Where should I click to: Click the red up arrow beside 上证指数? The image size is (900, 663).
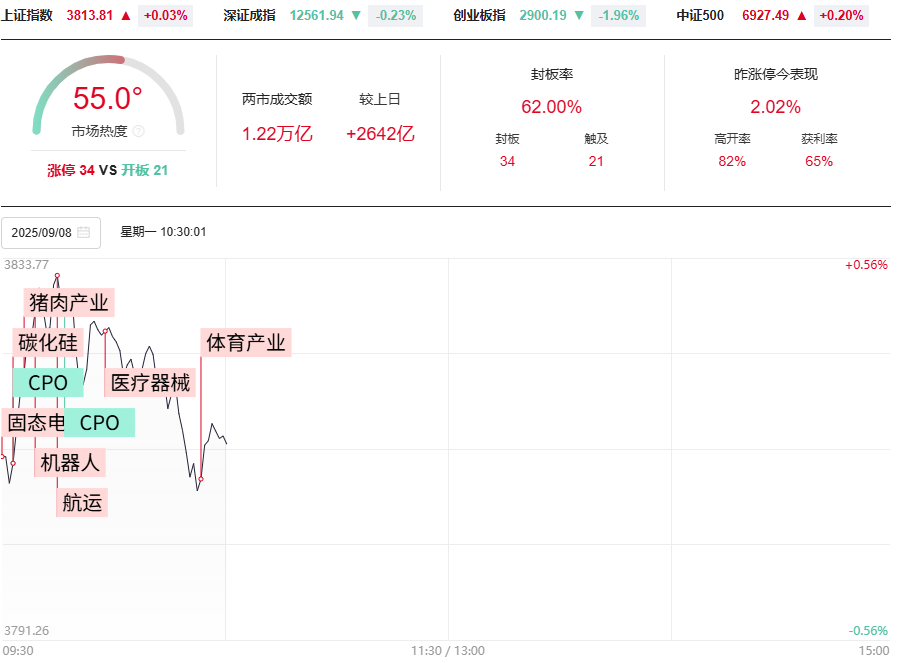tap(125, 16)
